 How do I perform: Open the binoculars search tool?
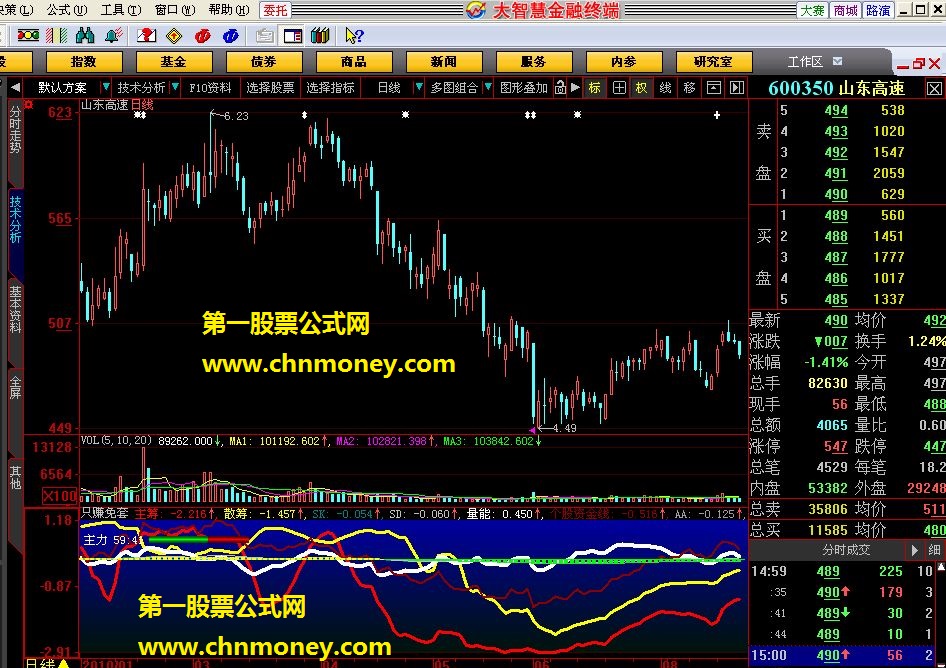[x=85, y=36]
